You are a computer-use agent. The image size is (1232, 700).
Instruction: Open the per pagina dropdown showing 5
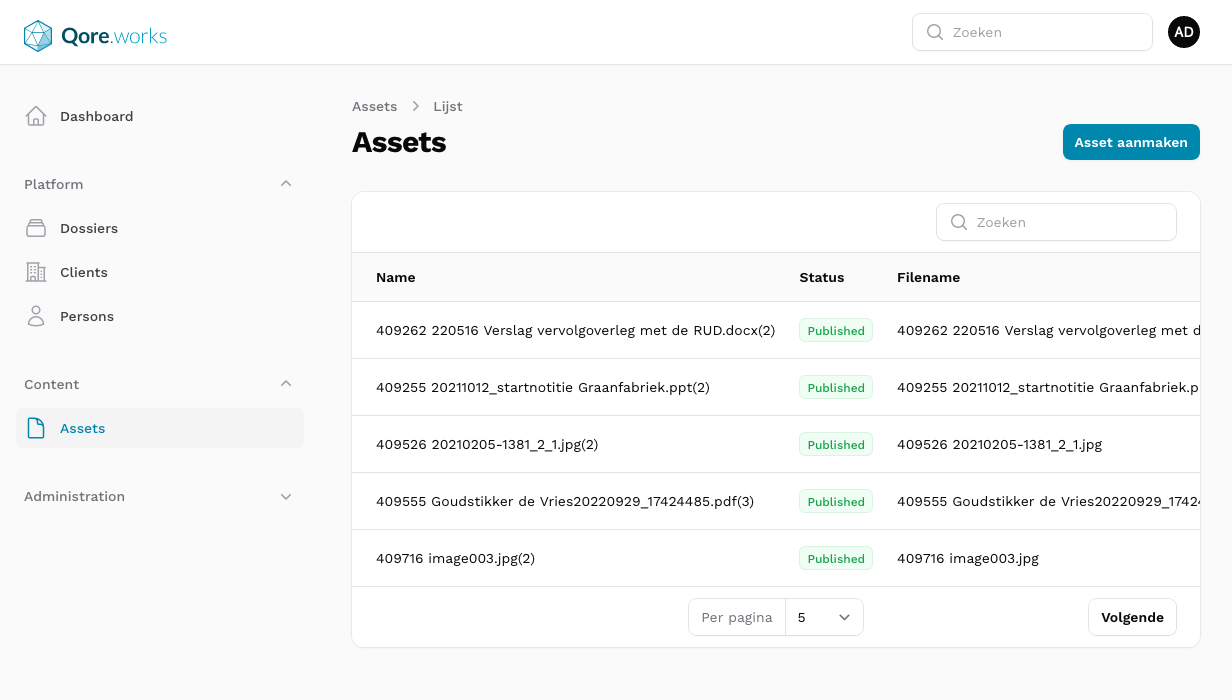(x=824, y=617)
